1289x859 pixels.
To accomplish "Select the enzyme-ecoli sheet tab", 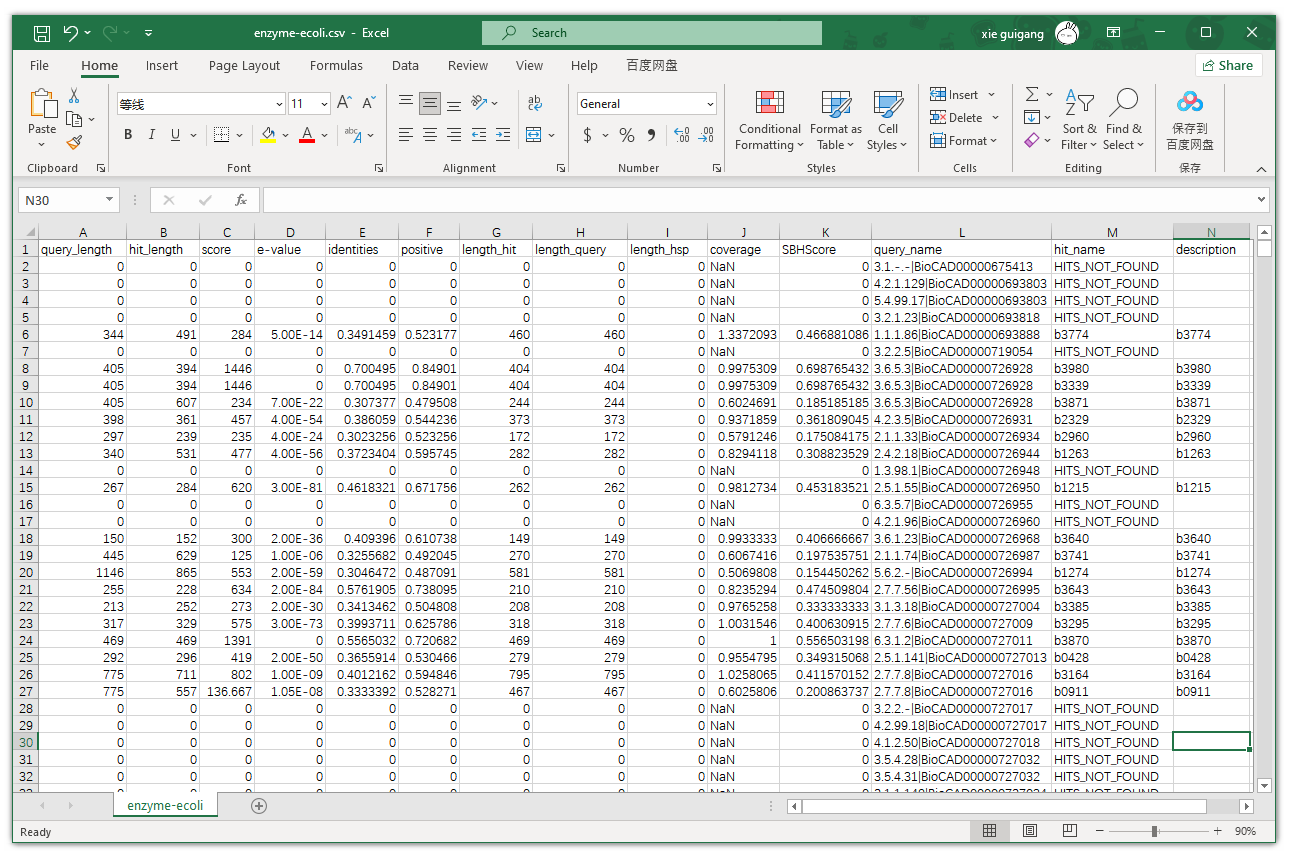I will pyautogui.click(x=165, y=806).
